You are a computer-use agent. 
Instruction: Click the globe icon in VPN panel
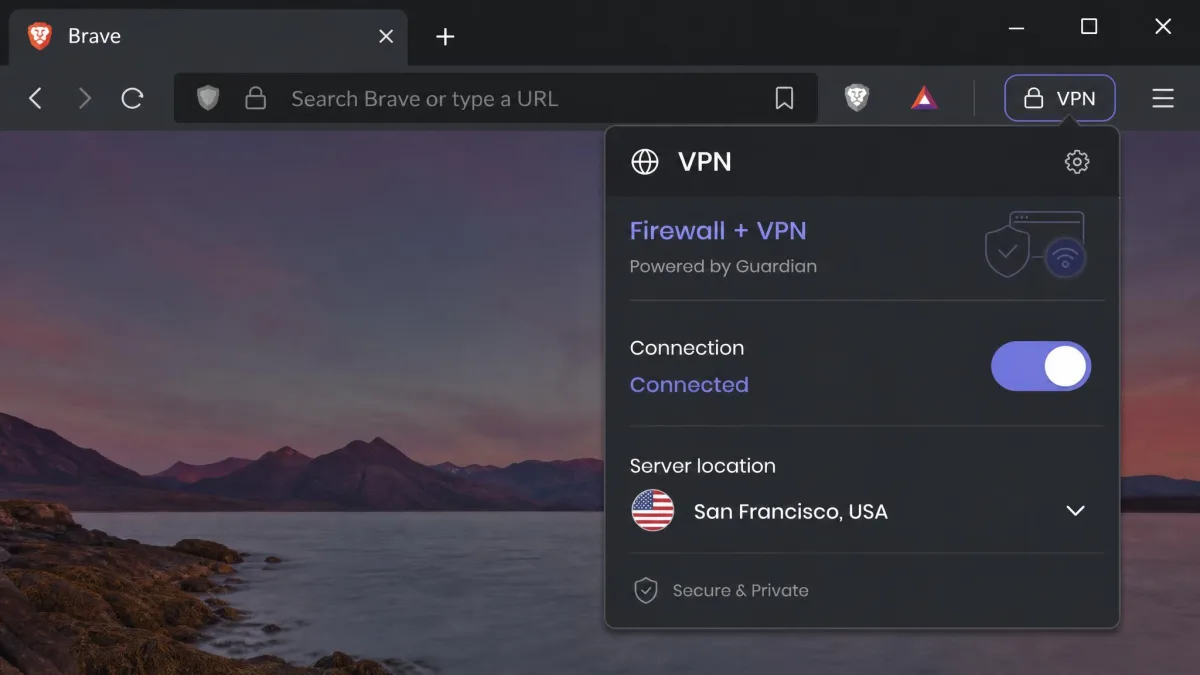(645, 162)
